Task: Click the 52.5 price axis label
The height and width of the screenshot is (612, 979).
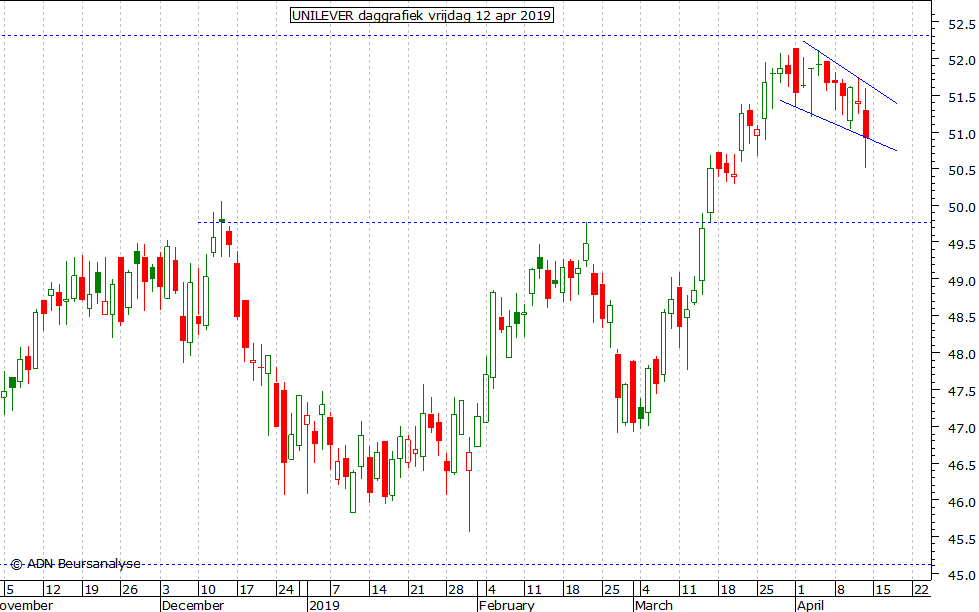Action: click(x=962, y=24)
